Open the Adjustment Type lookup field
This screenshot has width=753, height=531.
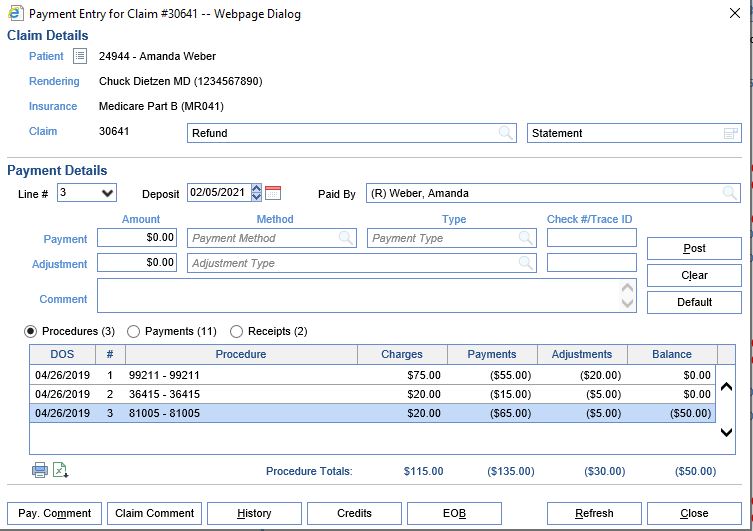coord(361,263)
